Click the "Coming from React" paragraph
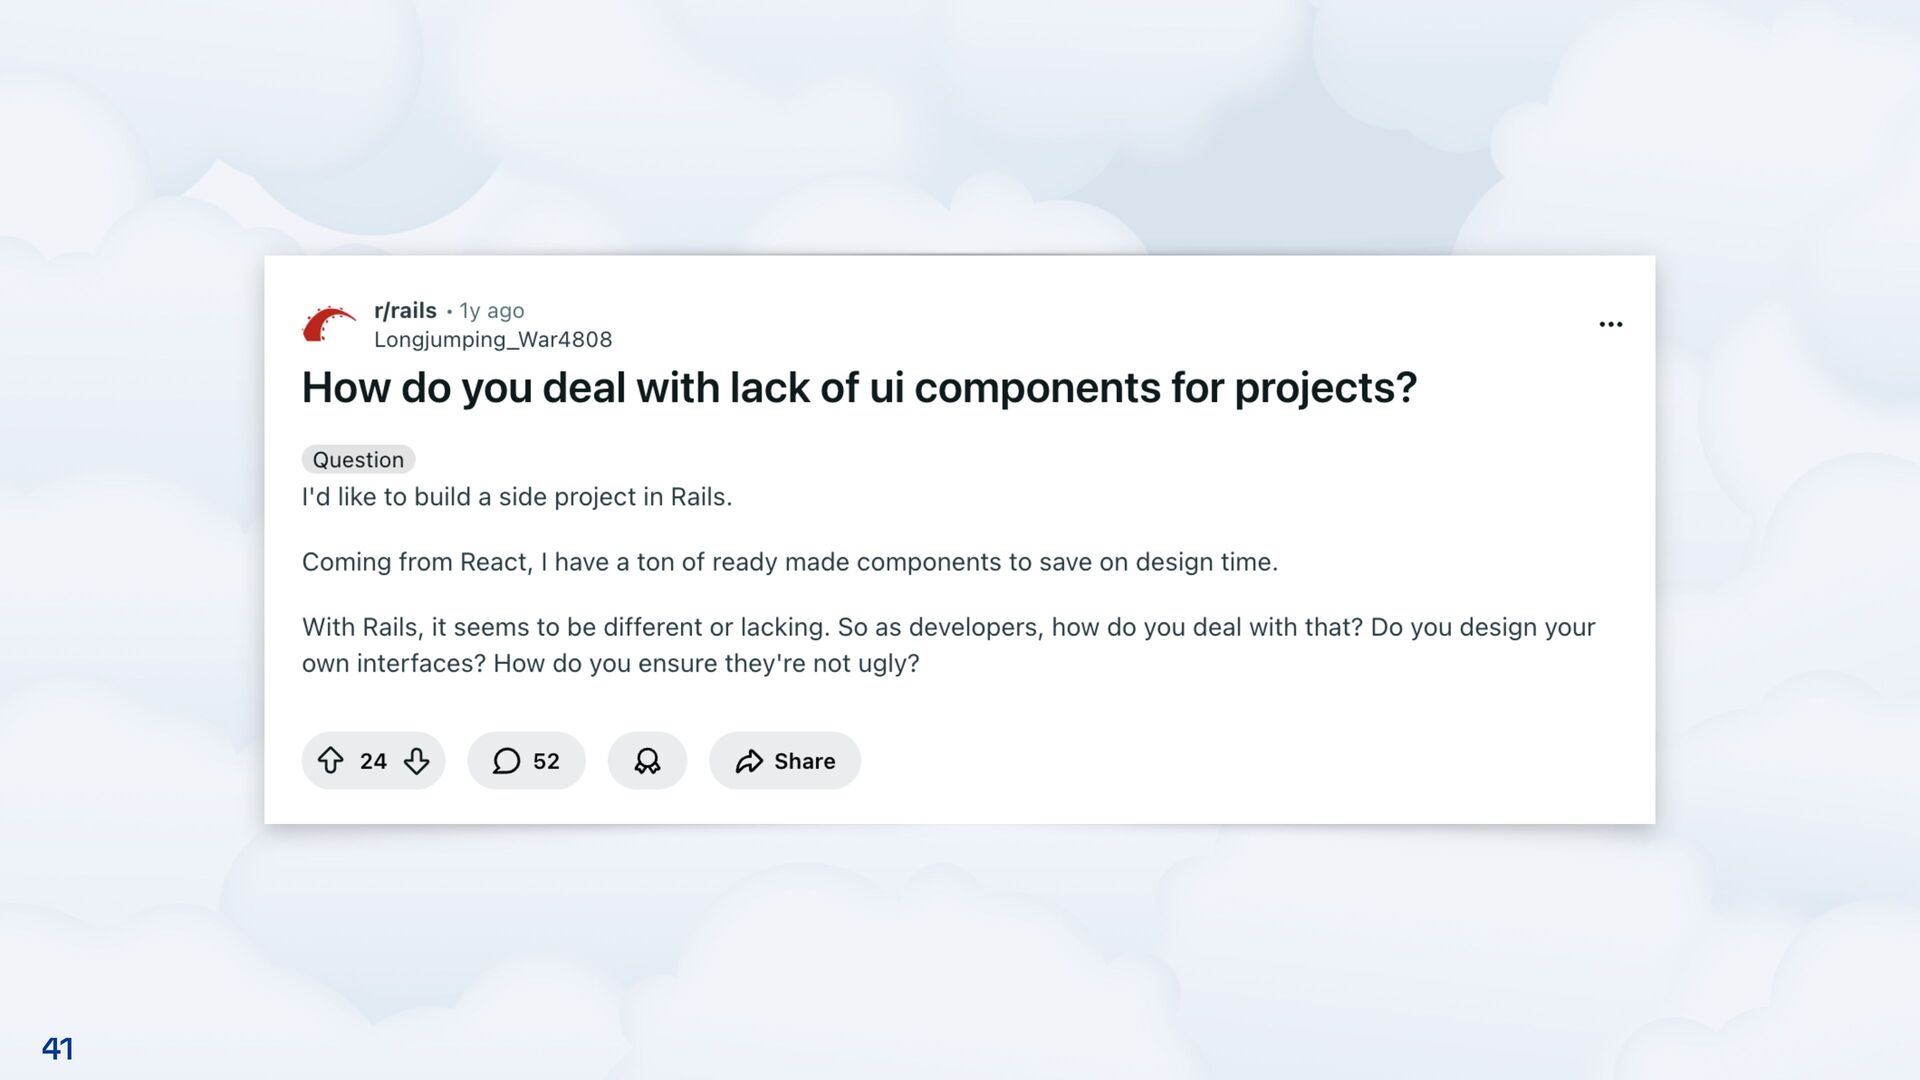Viewport: 1920px width, 1080px height. point(789,562)
